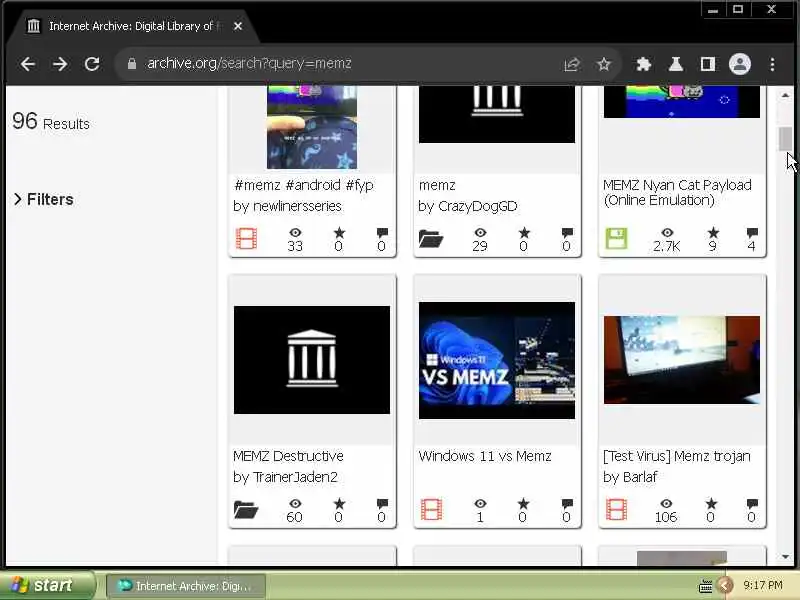Screen dimensions: 800x600
Task: Click the views eye icon on #memz #android card
Action: pos(295,233)
